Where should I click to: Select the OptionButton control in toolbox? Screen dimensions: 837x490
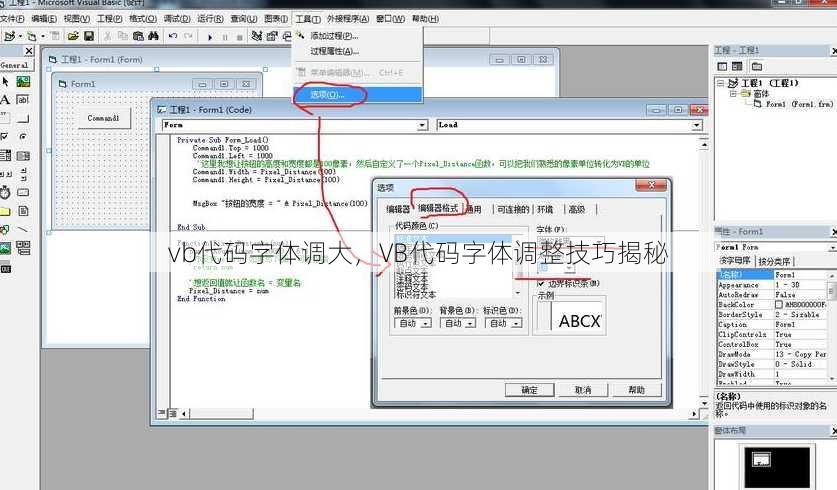coord(23,137)
